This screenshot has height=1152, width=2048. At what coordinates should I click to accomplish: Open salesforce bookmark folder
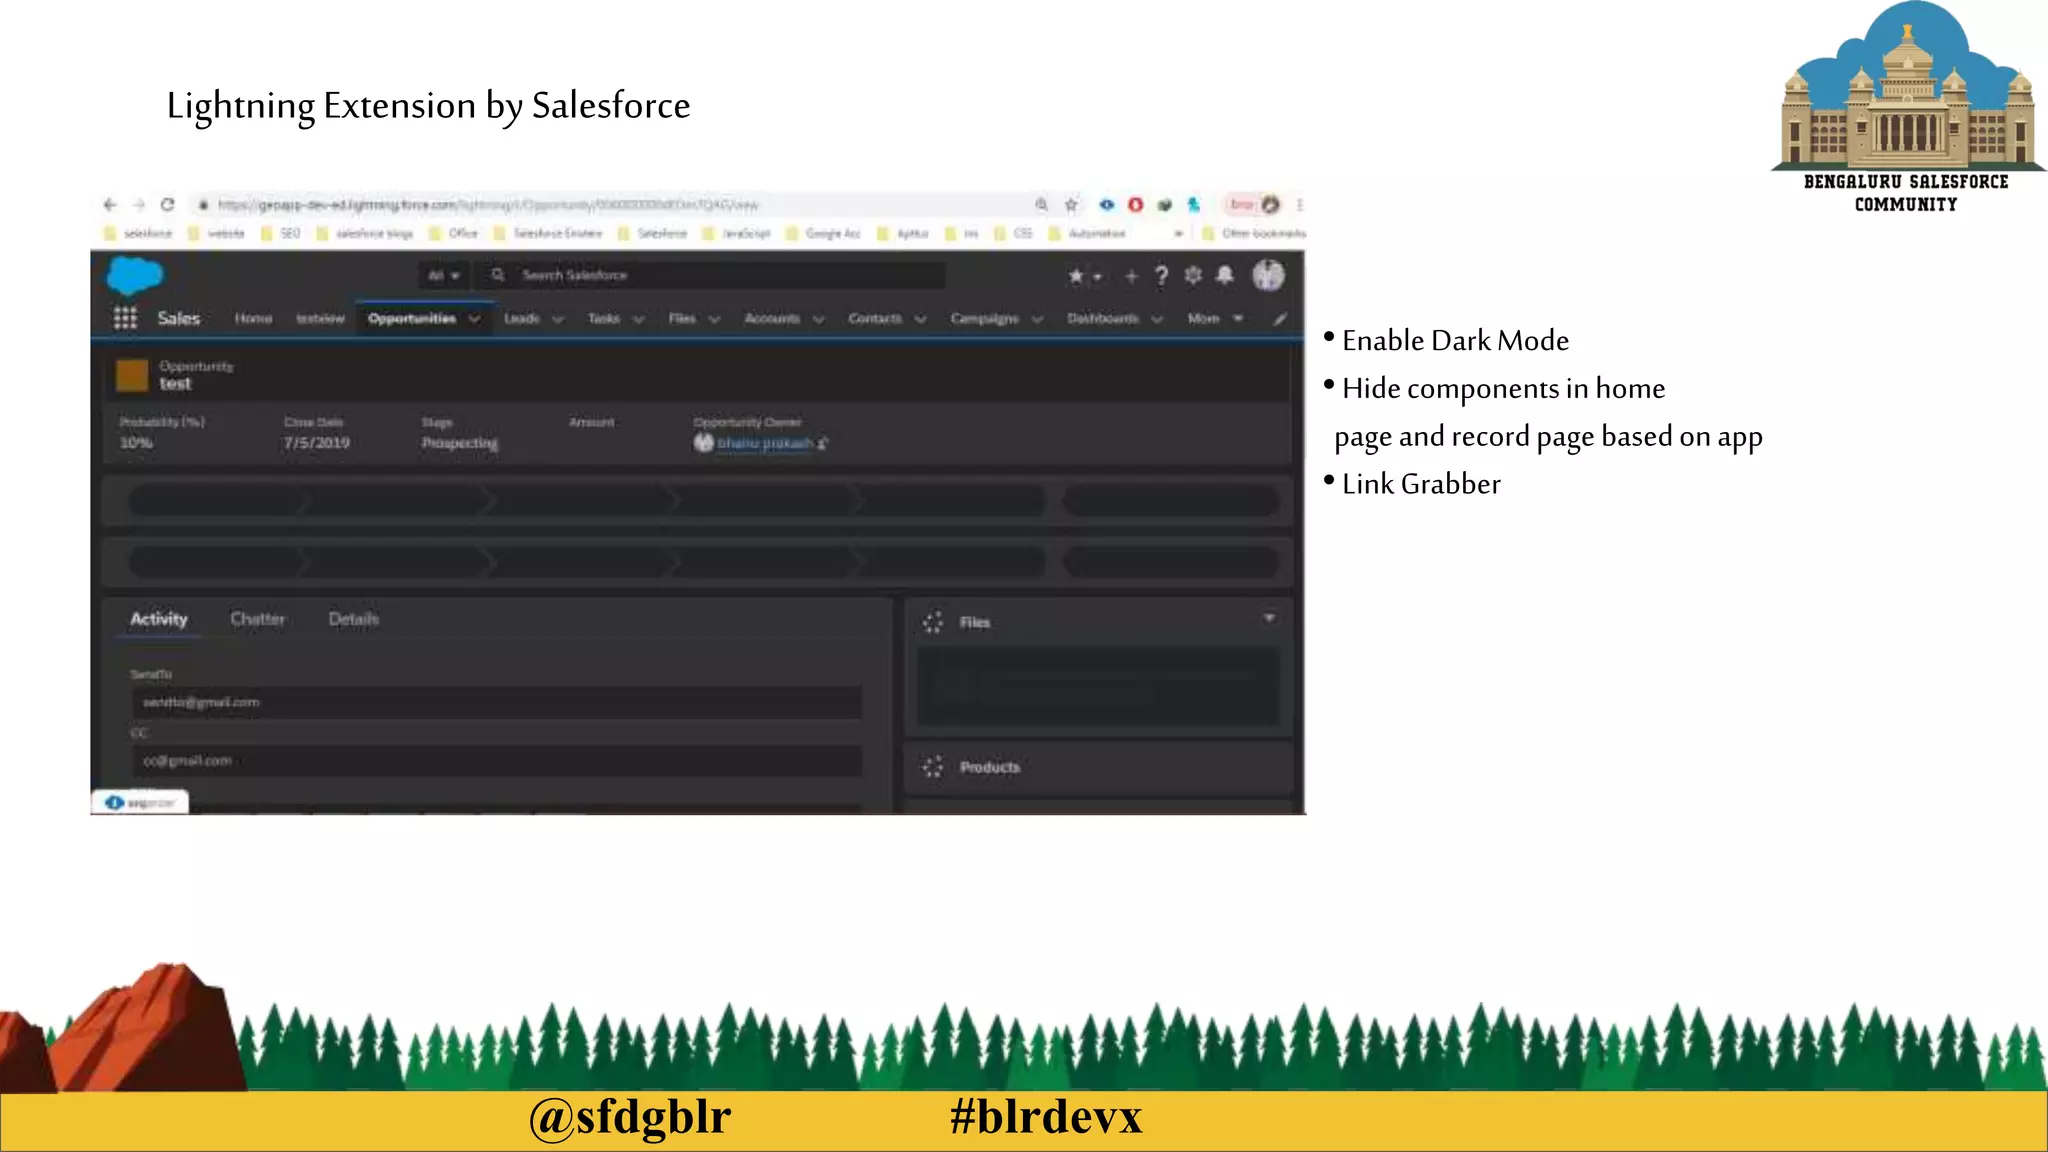[138, 234]
